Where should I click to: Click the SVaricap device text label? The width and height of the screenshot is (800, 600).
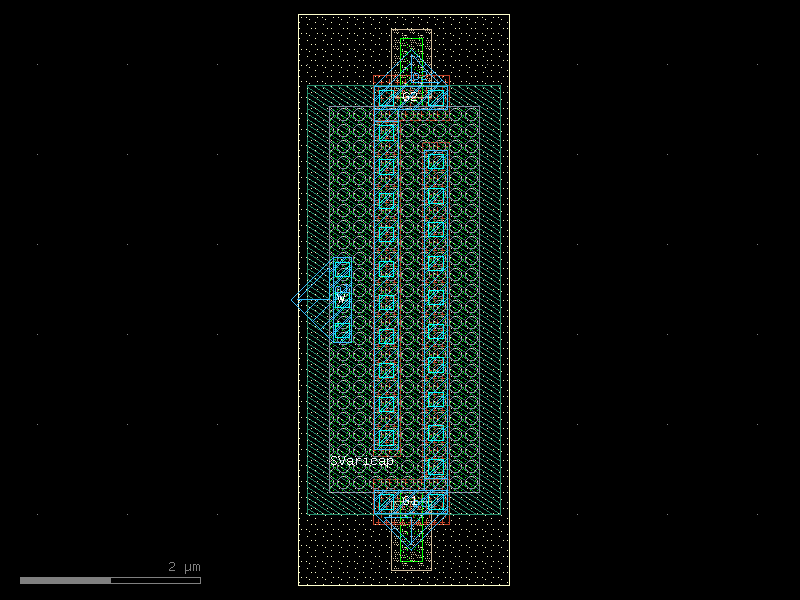coord(362,461)
